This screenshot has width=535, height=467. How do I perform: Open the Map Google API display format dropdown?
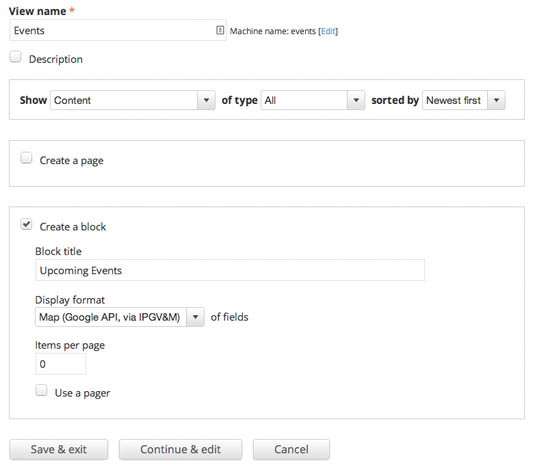(120, 317)
